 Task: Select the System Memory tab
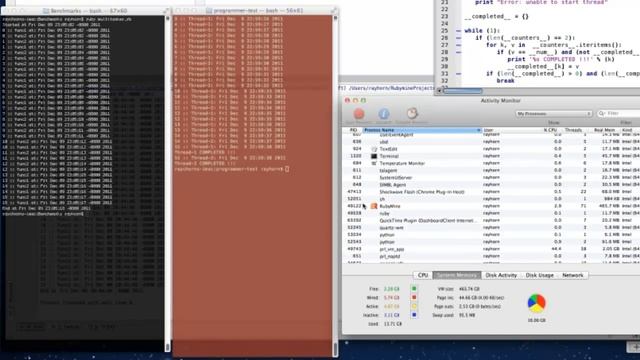[457, 275]
